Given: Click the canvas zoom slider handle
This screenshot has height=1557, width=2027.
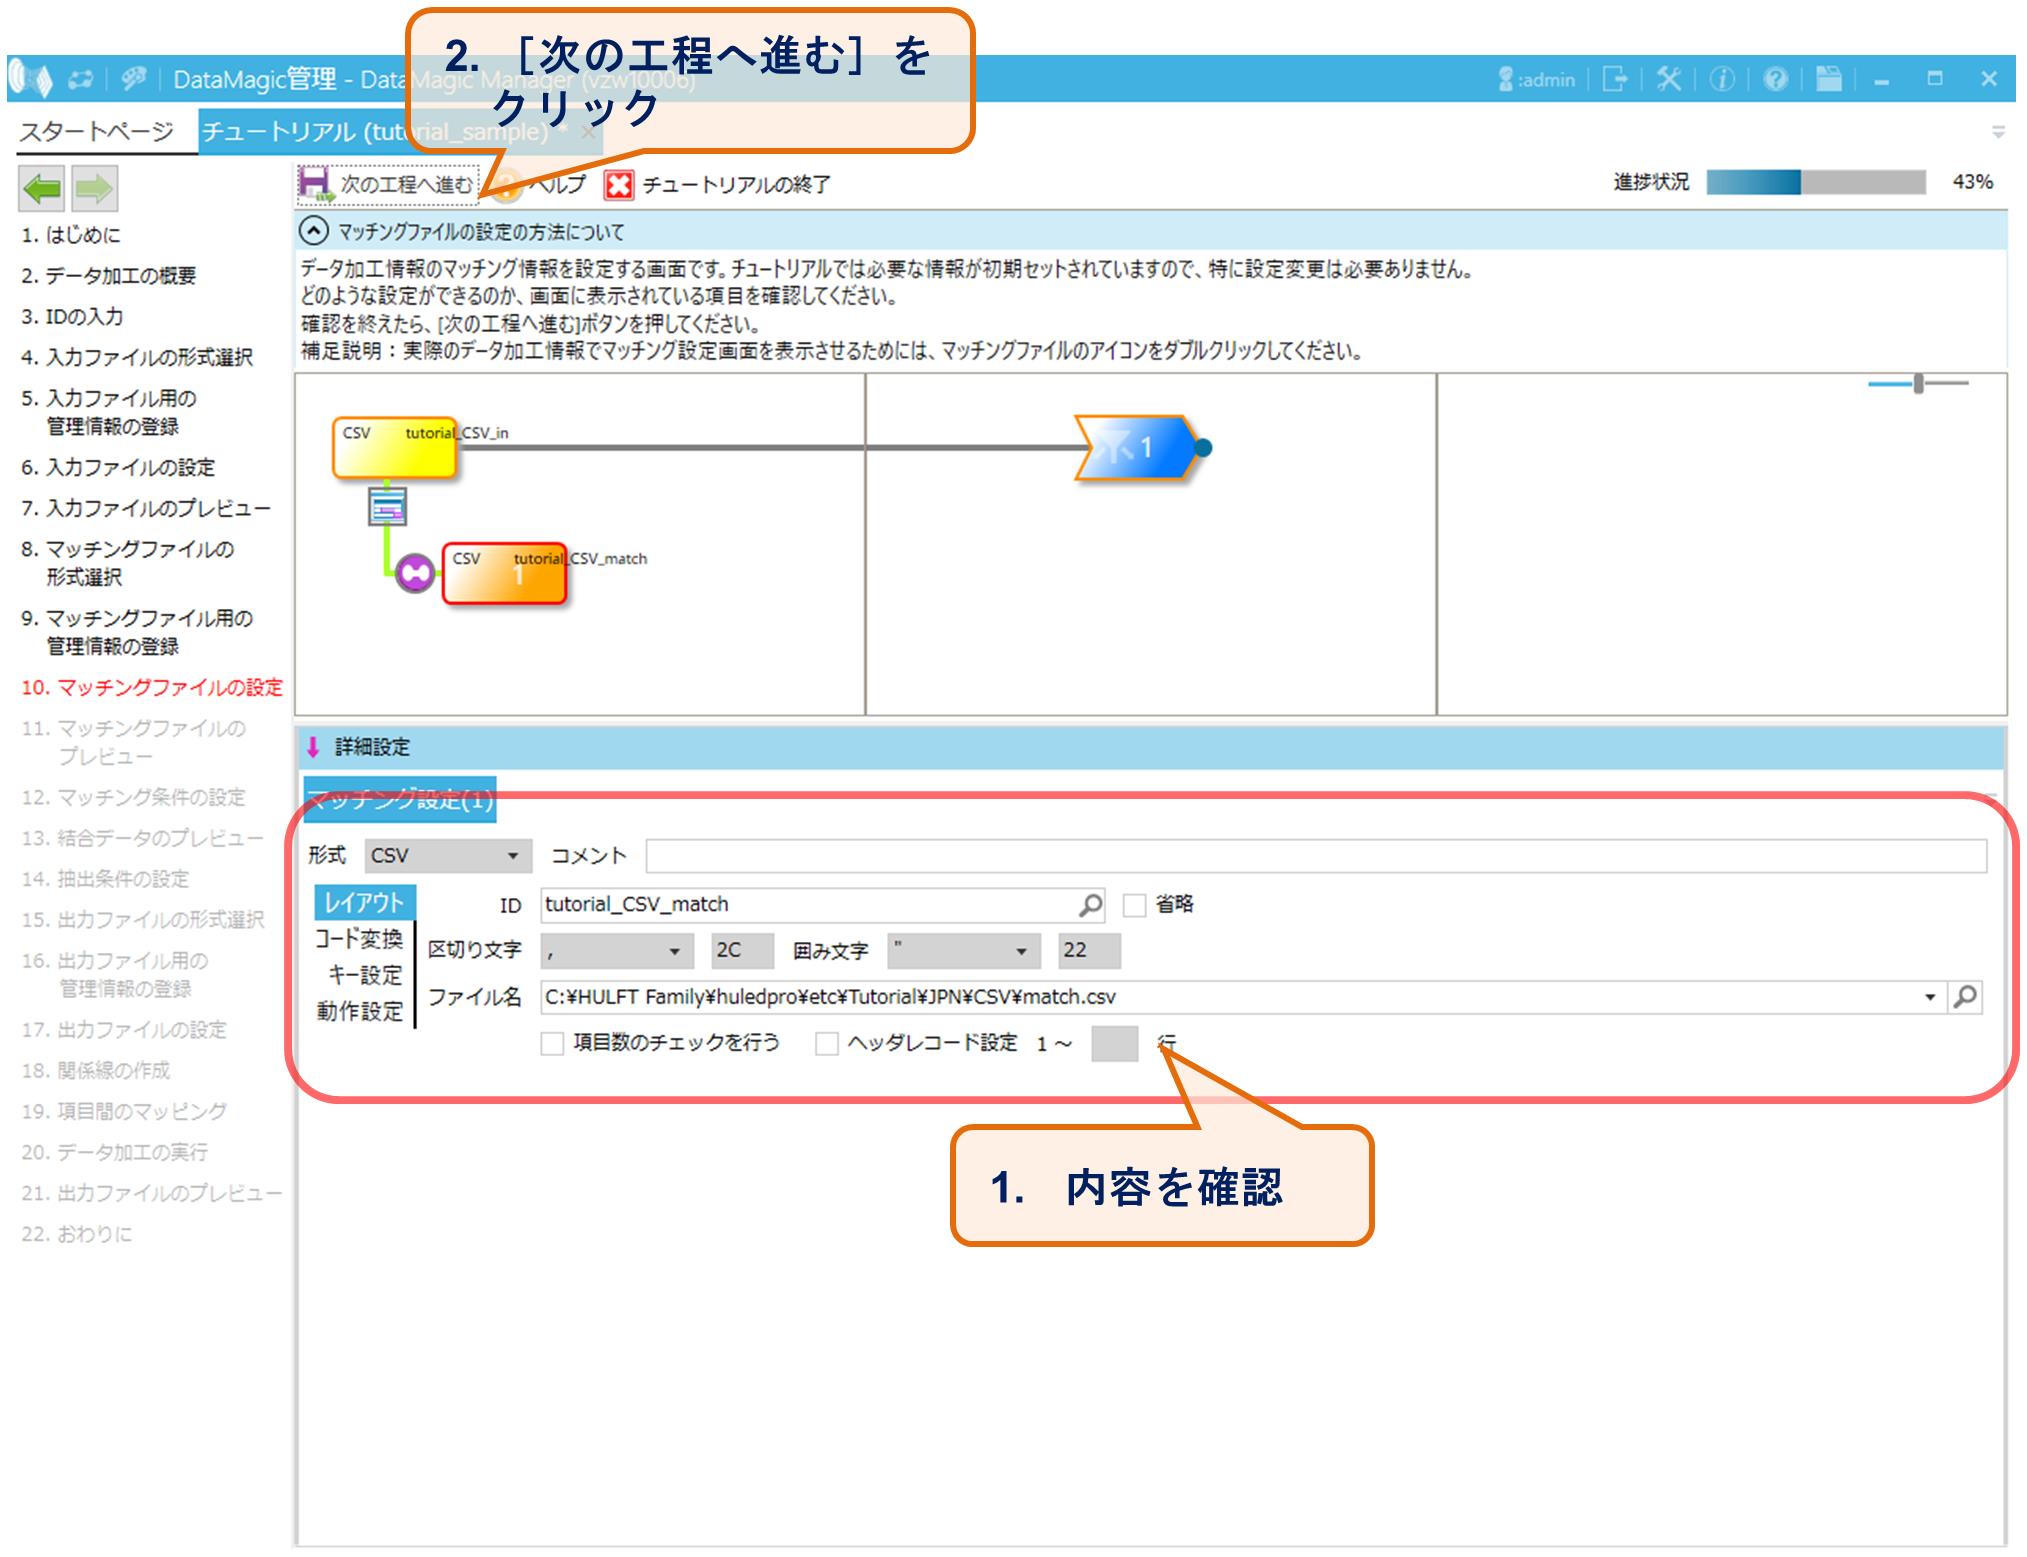Looking at the screenshot, I should [x=1918, y=384].
